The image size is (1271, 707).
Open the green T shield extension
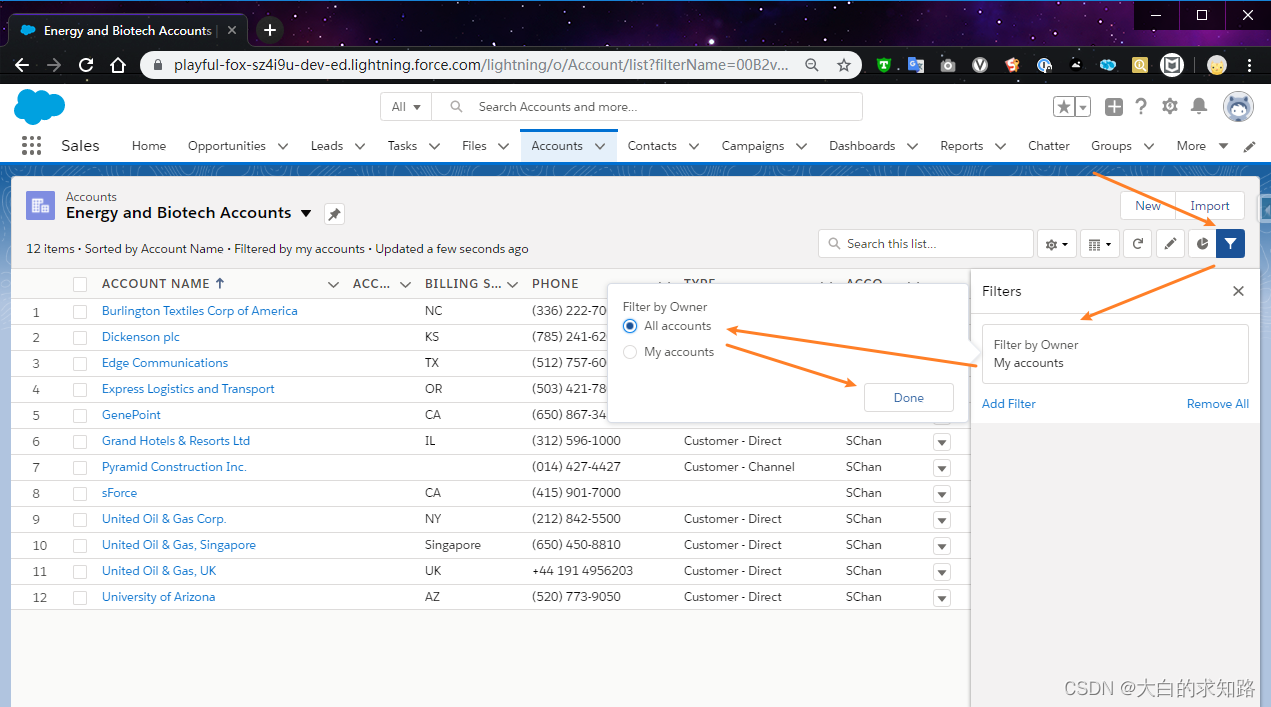coord(883,65)
